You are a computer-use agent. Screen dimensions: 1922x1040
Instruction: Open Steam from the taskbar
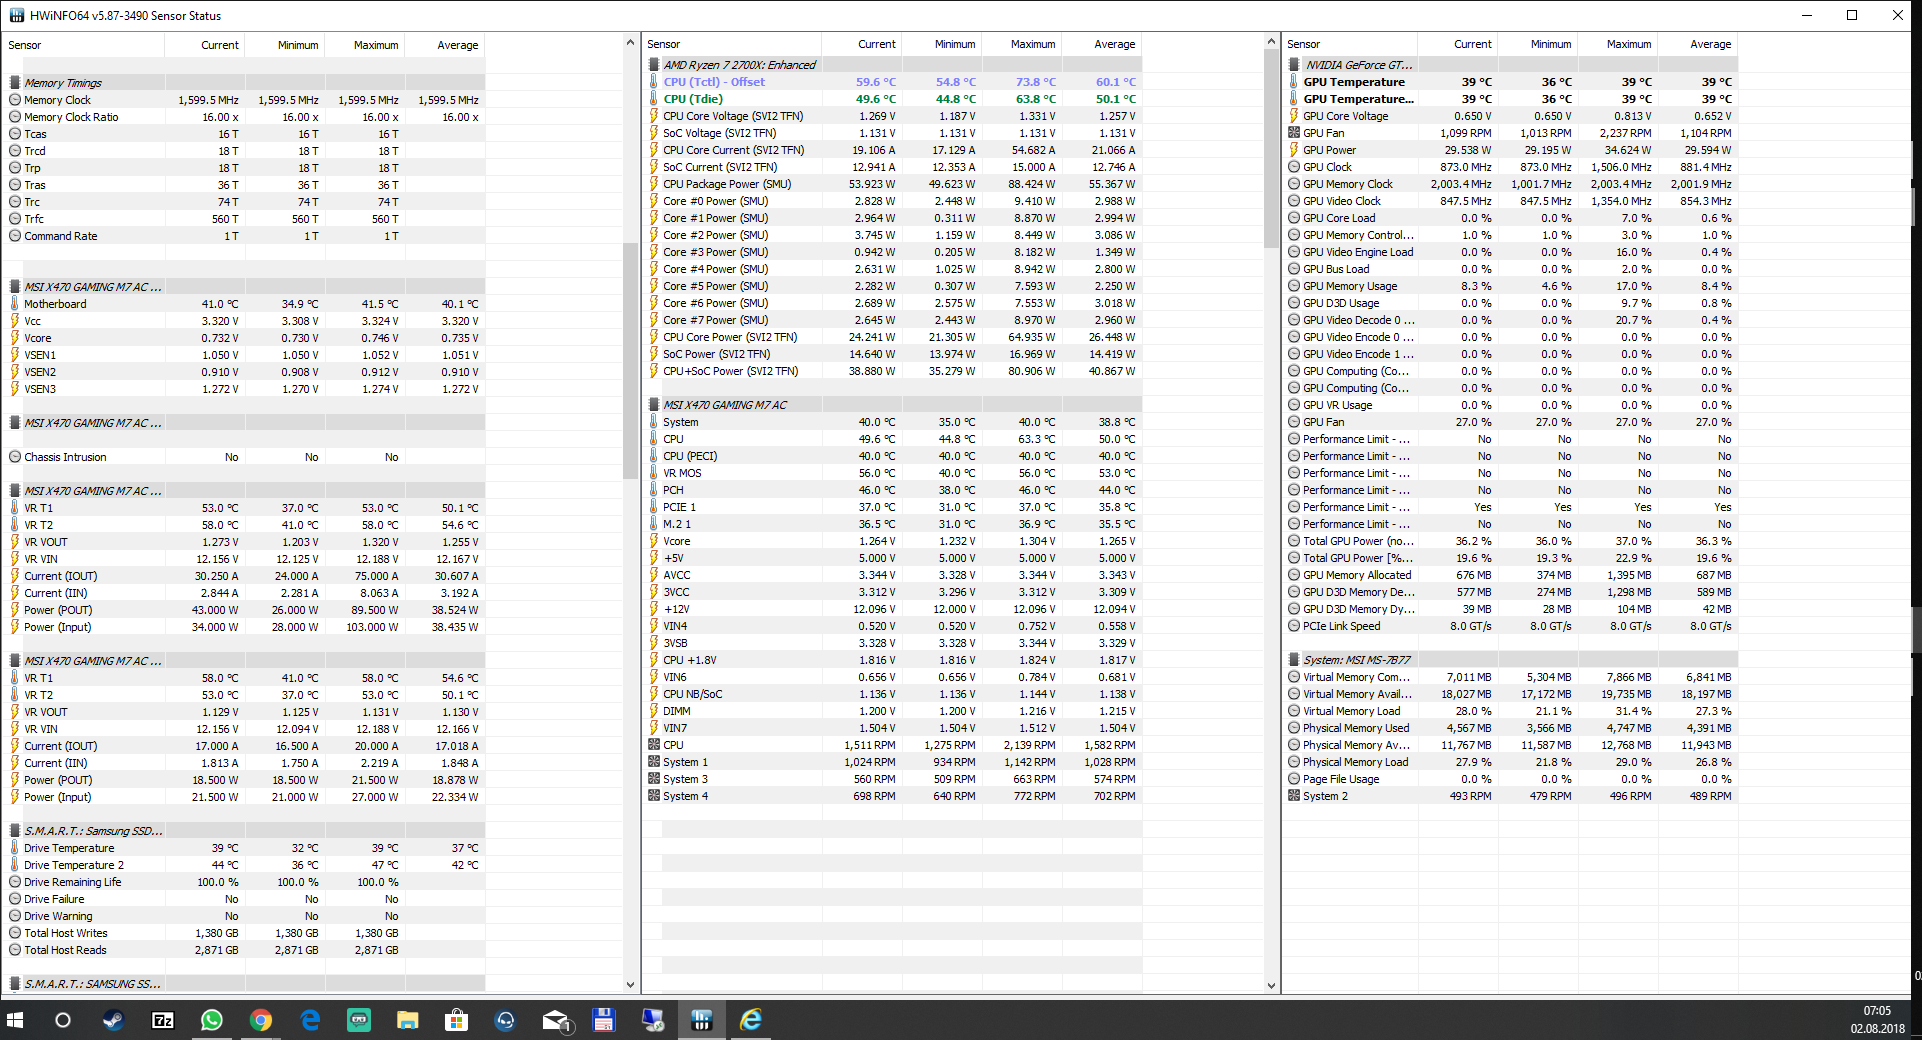point(112,1020)
